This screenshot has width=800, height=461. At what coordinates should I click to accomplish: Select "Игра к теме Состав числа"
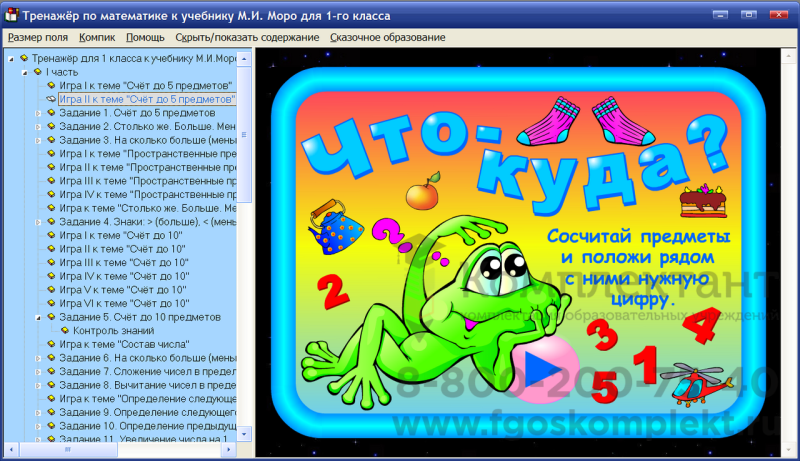tap(124, 344)
